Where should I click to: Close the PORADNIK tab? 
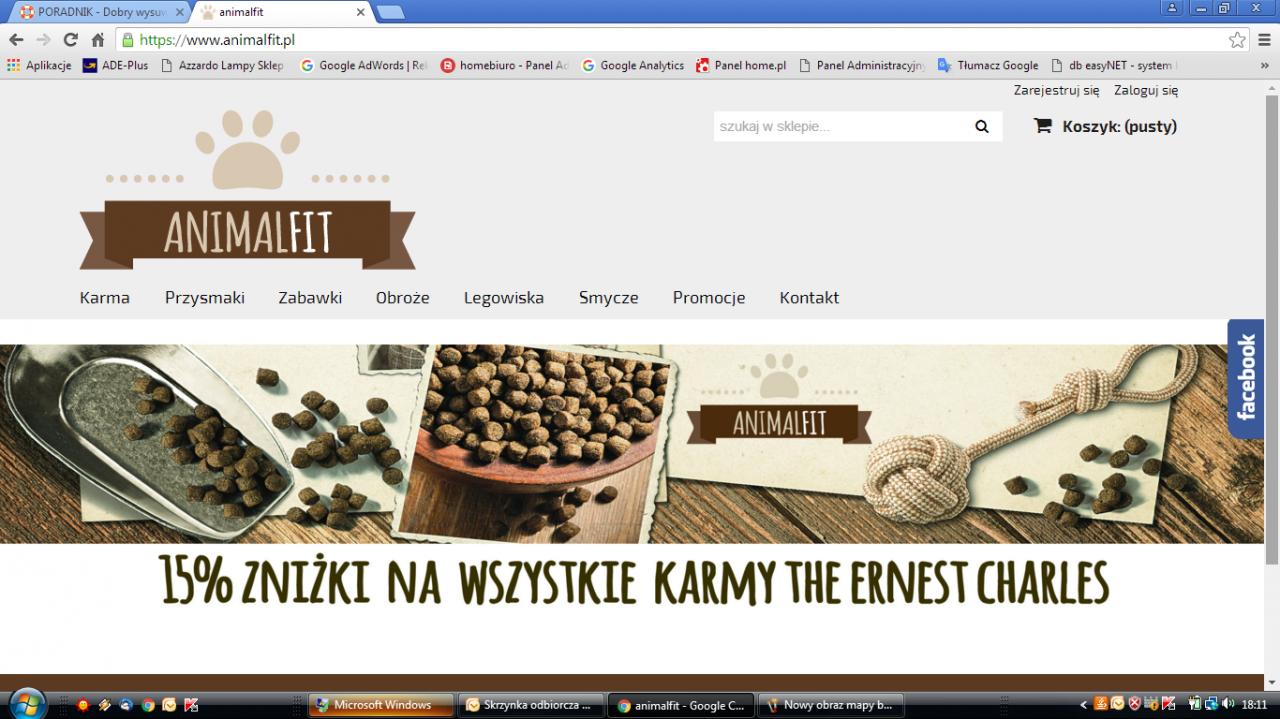coord(179,12)
